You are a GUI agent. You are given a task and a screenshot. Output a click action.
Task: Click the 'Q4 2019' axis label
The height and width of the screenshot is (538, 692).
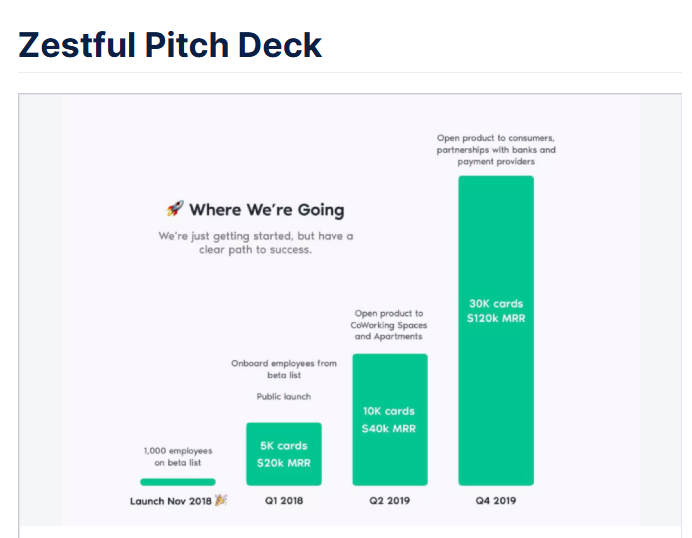click(496, 500)
